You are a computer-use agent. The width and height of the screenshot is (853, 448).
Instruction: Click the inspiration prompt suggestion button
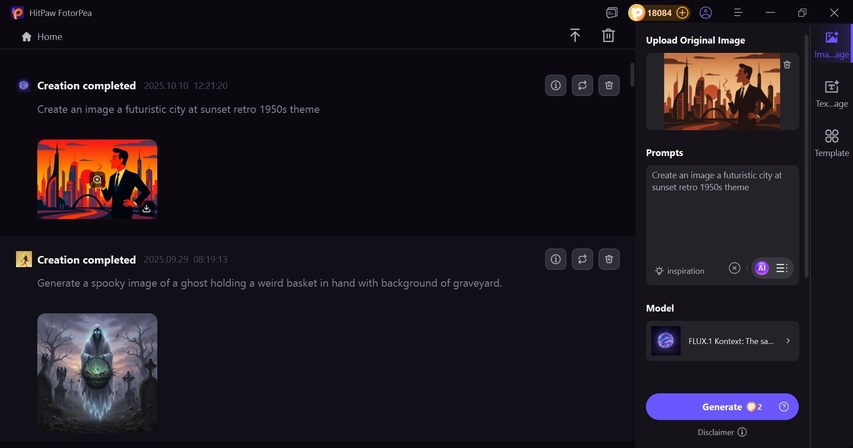(680, 271)
